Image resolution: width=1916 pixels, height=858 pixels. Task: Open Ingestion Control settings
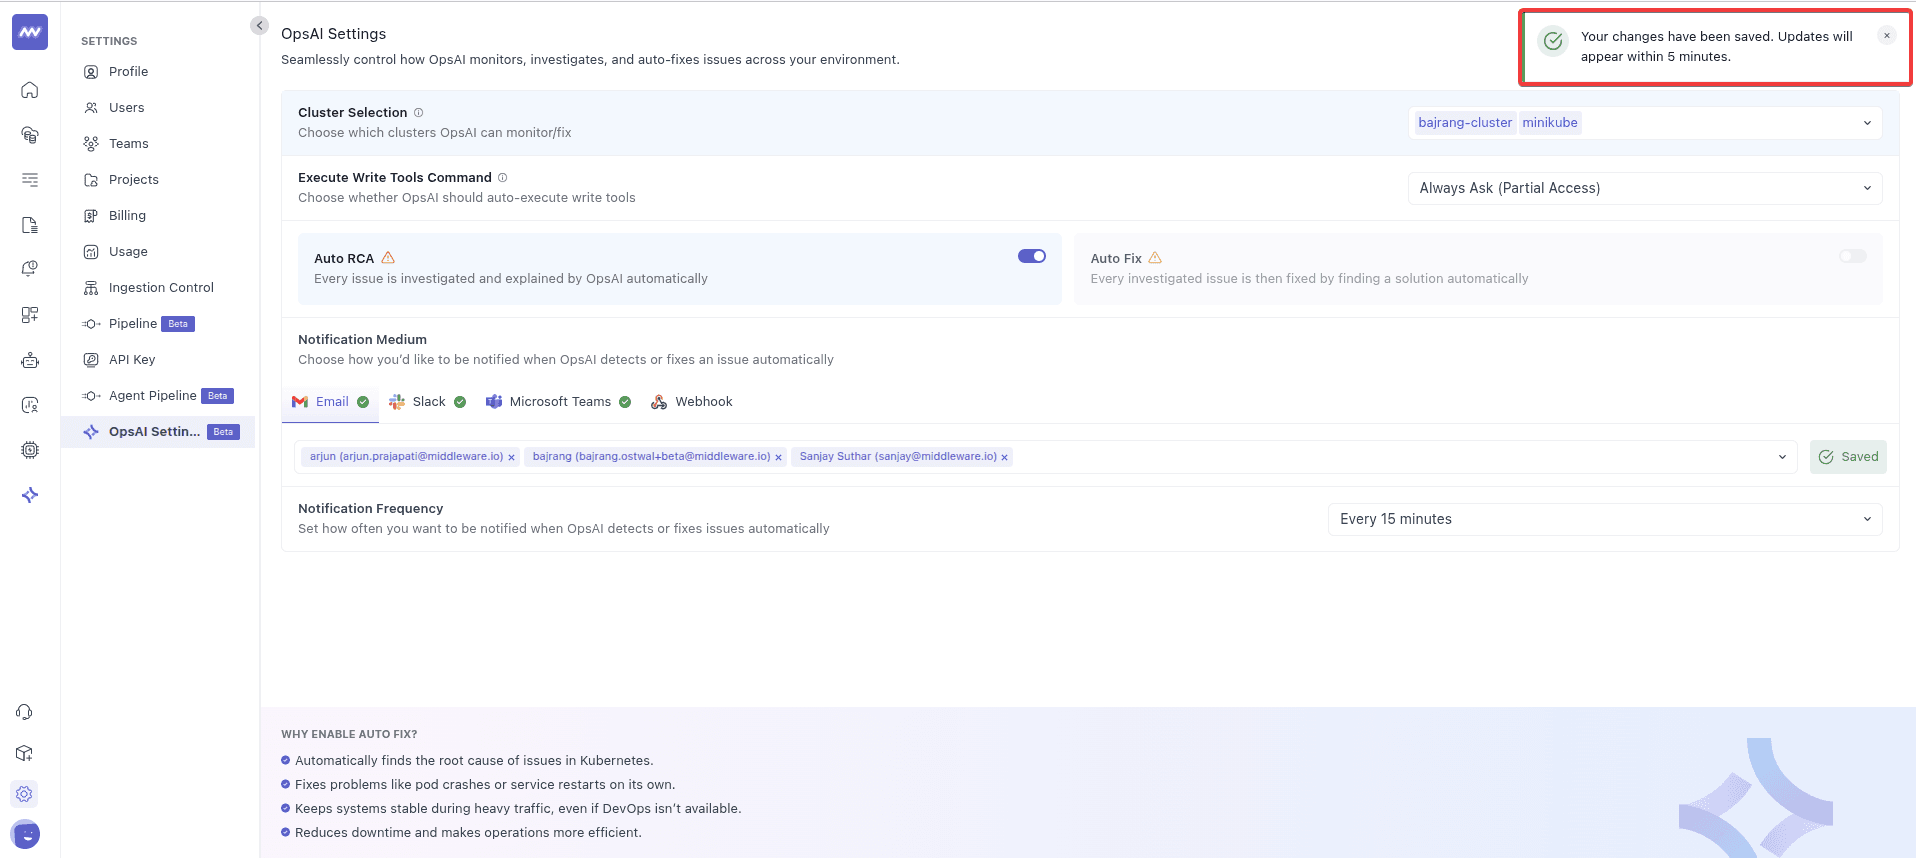[x=160, y=288]
